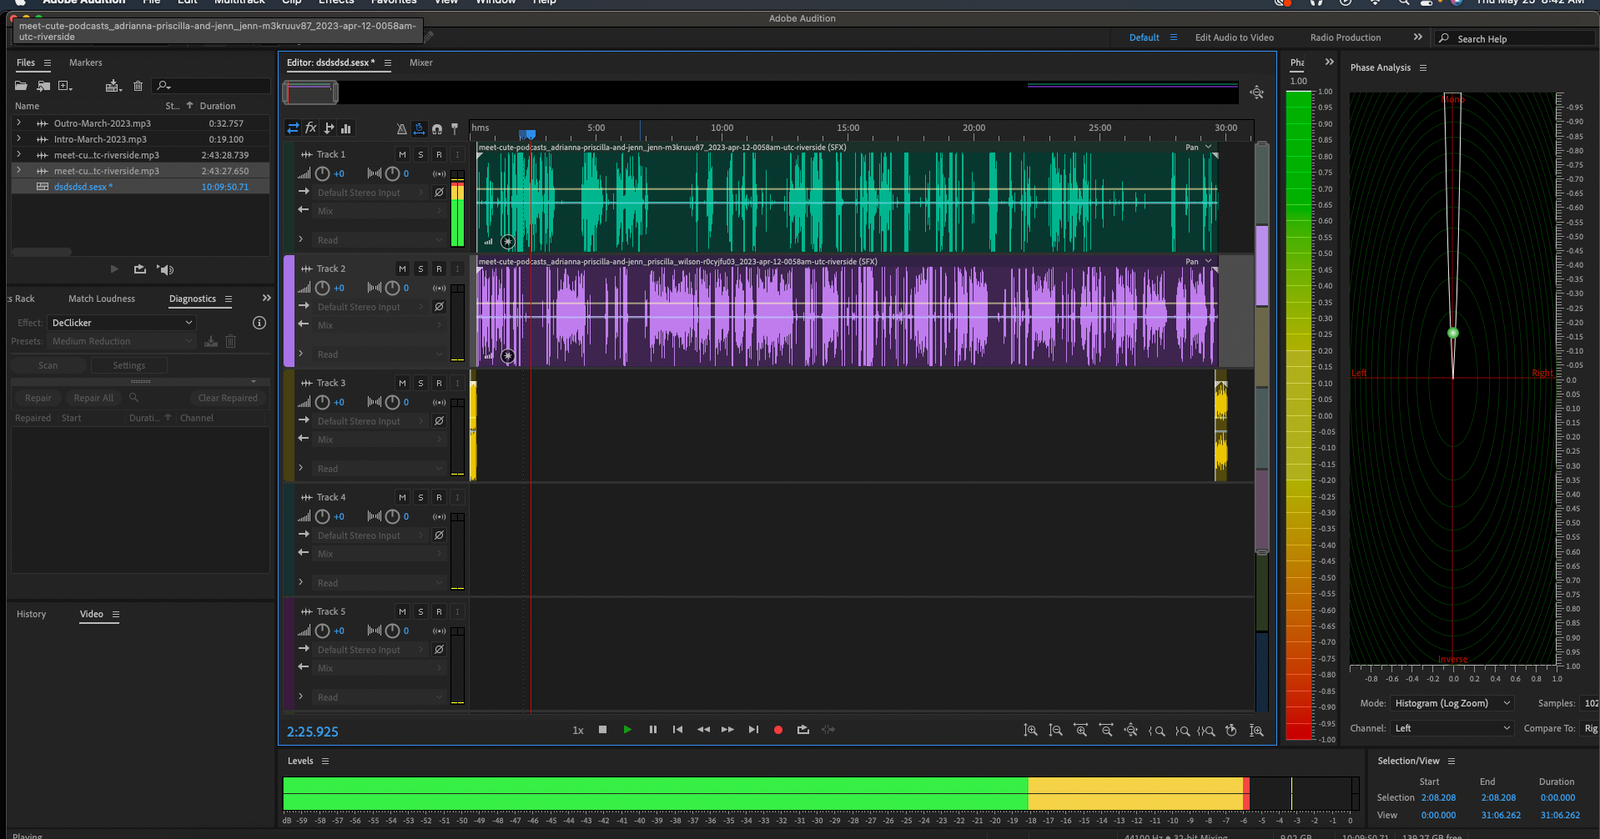Open the DeClicker effect dropdown
Viewport: 1600px width, 839px height.
[x=121, y=323]
